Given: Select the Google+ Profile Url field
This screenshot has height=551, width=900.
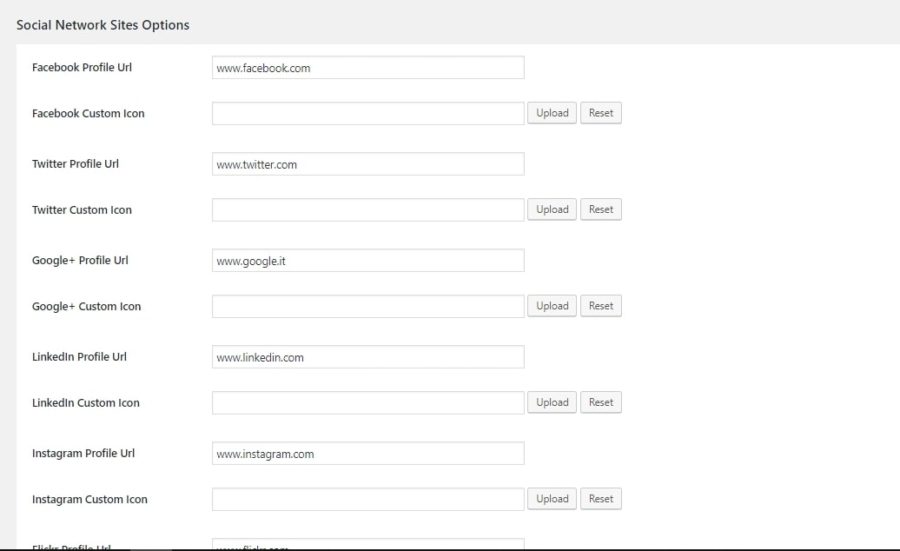Looking at the screenshot, I should pos(368,261).
